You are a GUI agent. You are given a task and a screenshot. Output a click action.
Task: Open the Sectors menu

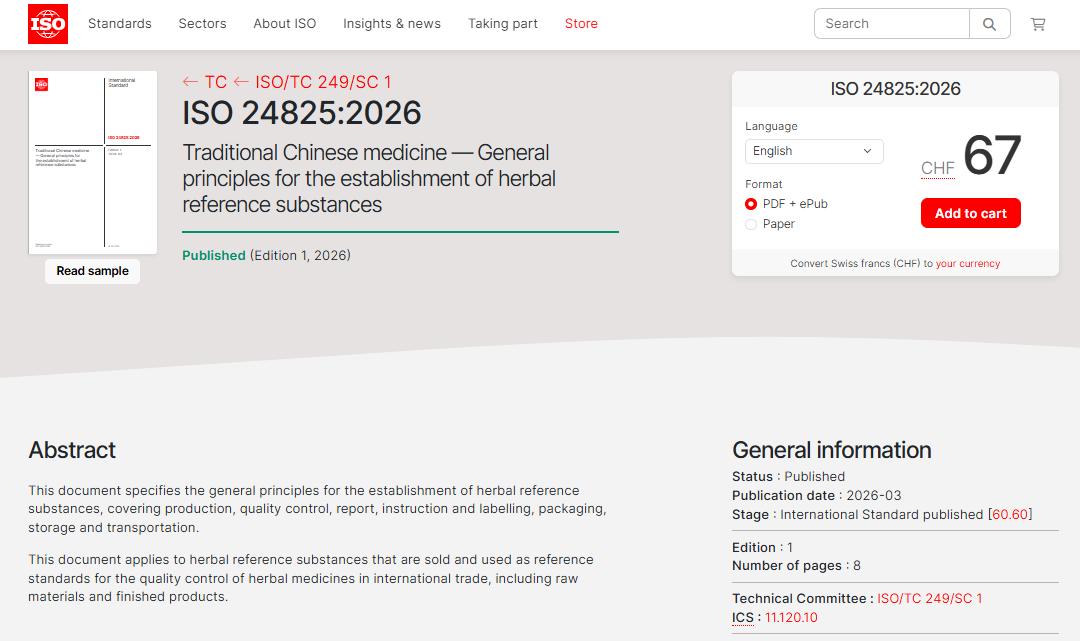[x=202, y=24]
